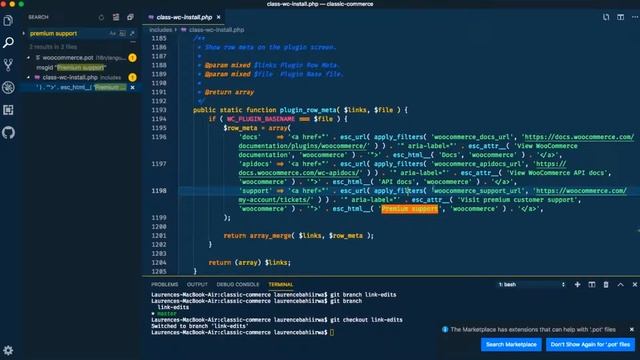Open the GitHub view in activity bar

point(8,133)
